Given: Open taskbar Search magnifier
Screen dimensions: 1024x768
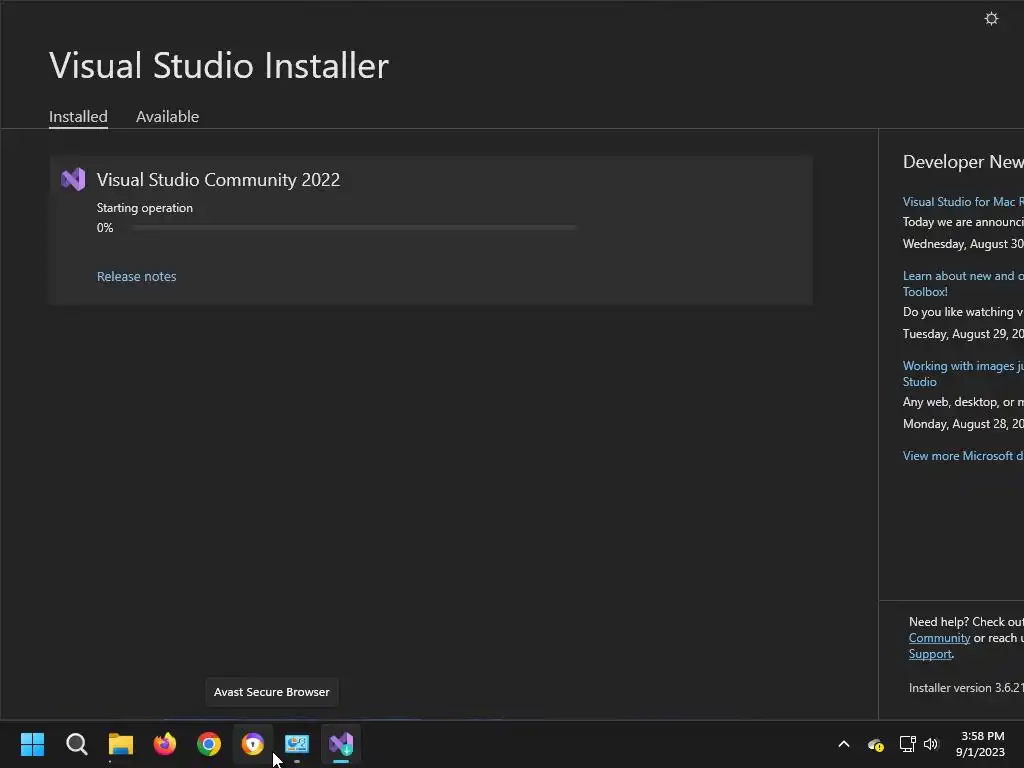Looking at the screenshot, I should [76, 744].
